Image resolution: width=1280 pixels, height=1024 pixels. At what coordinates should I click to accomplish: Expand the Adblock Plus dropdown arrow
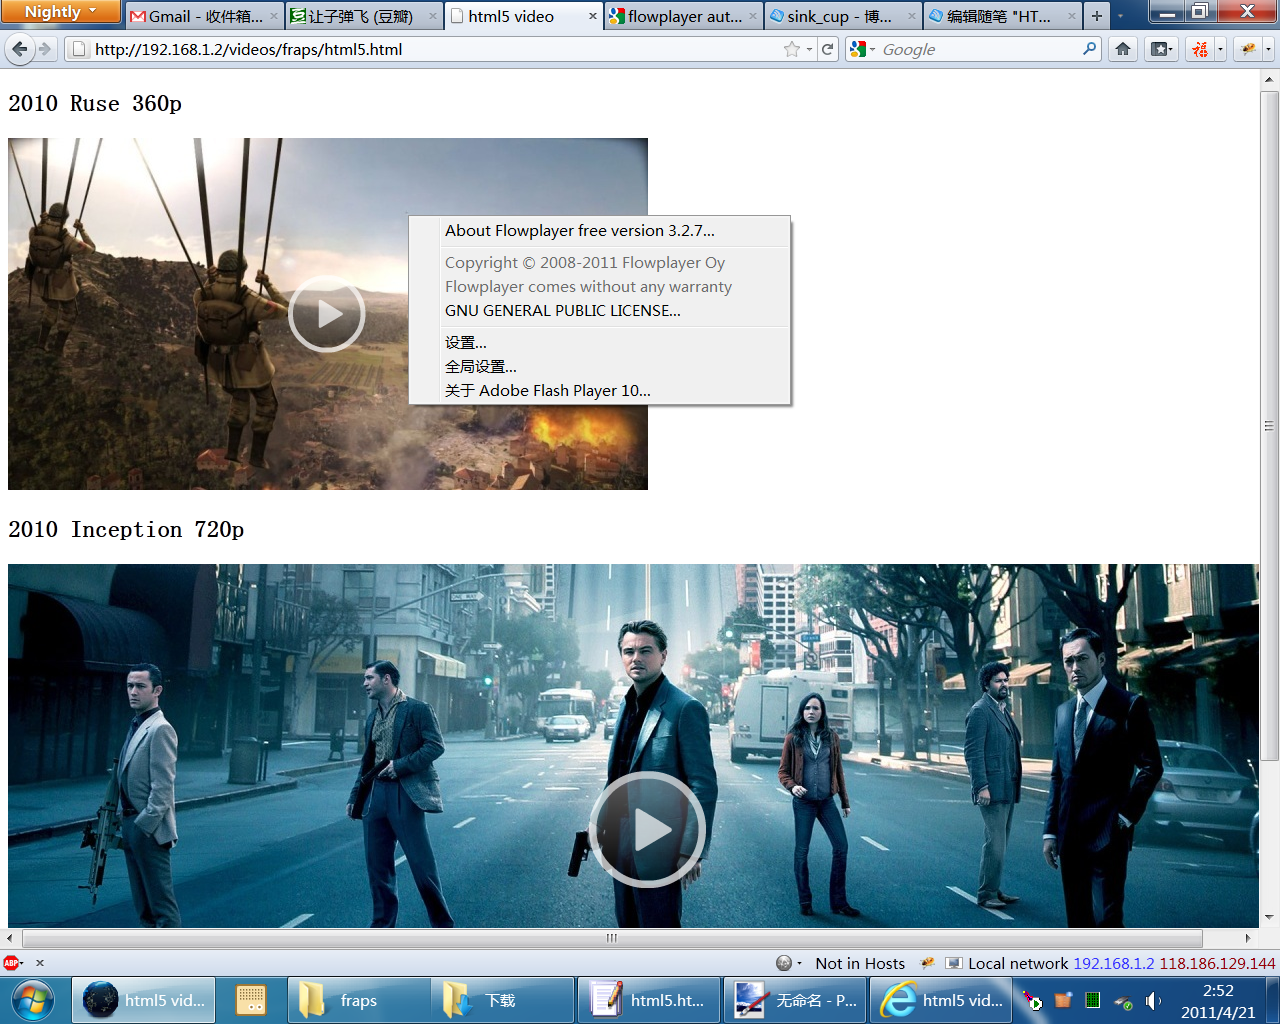[x=22, y=963]
